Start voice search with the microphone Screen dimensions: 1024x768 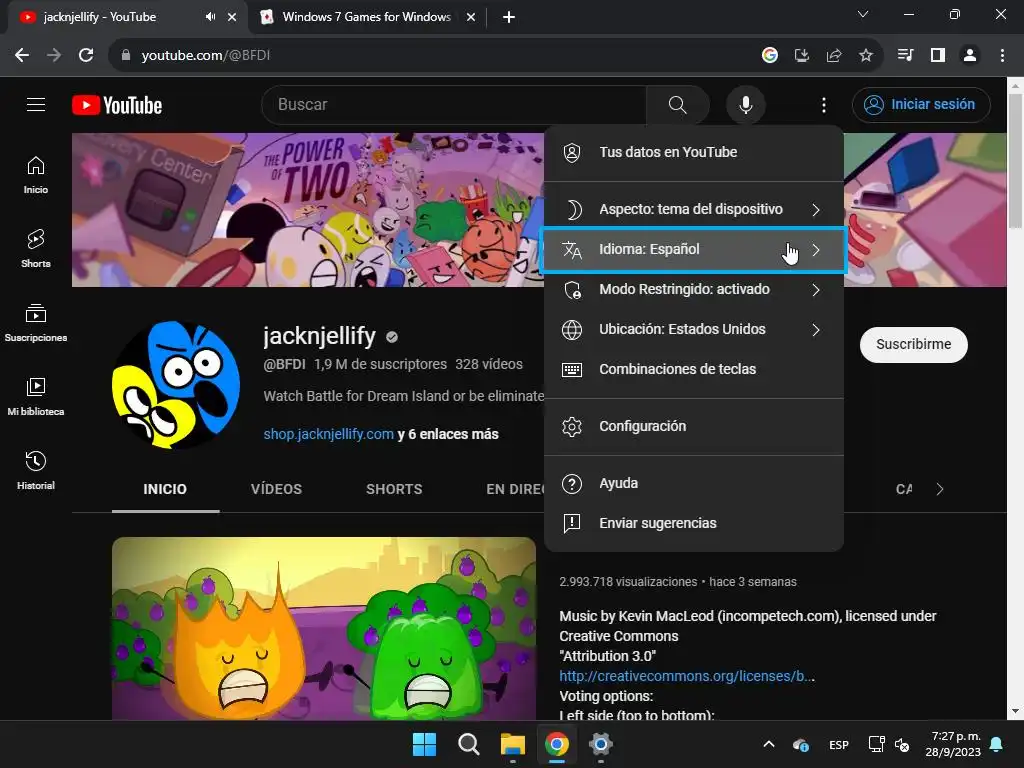(x=745, y=104)
